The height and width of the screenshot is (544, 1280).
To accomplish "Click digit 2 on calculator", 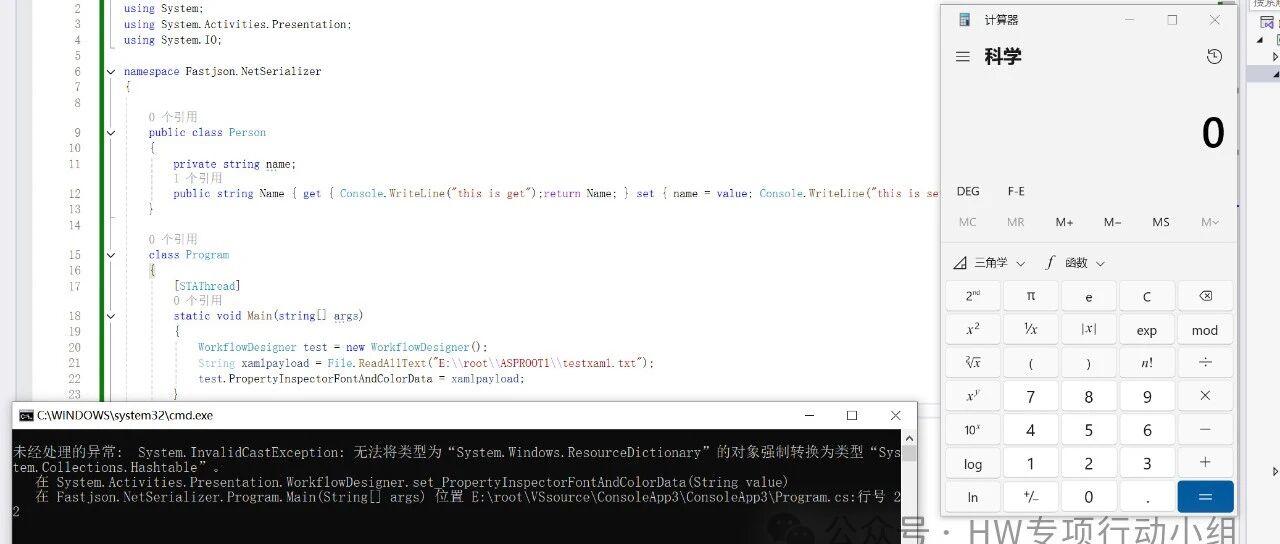I will click(x=1089, y=464).
